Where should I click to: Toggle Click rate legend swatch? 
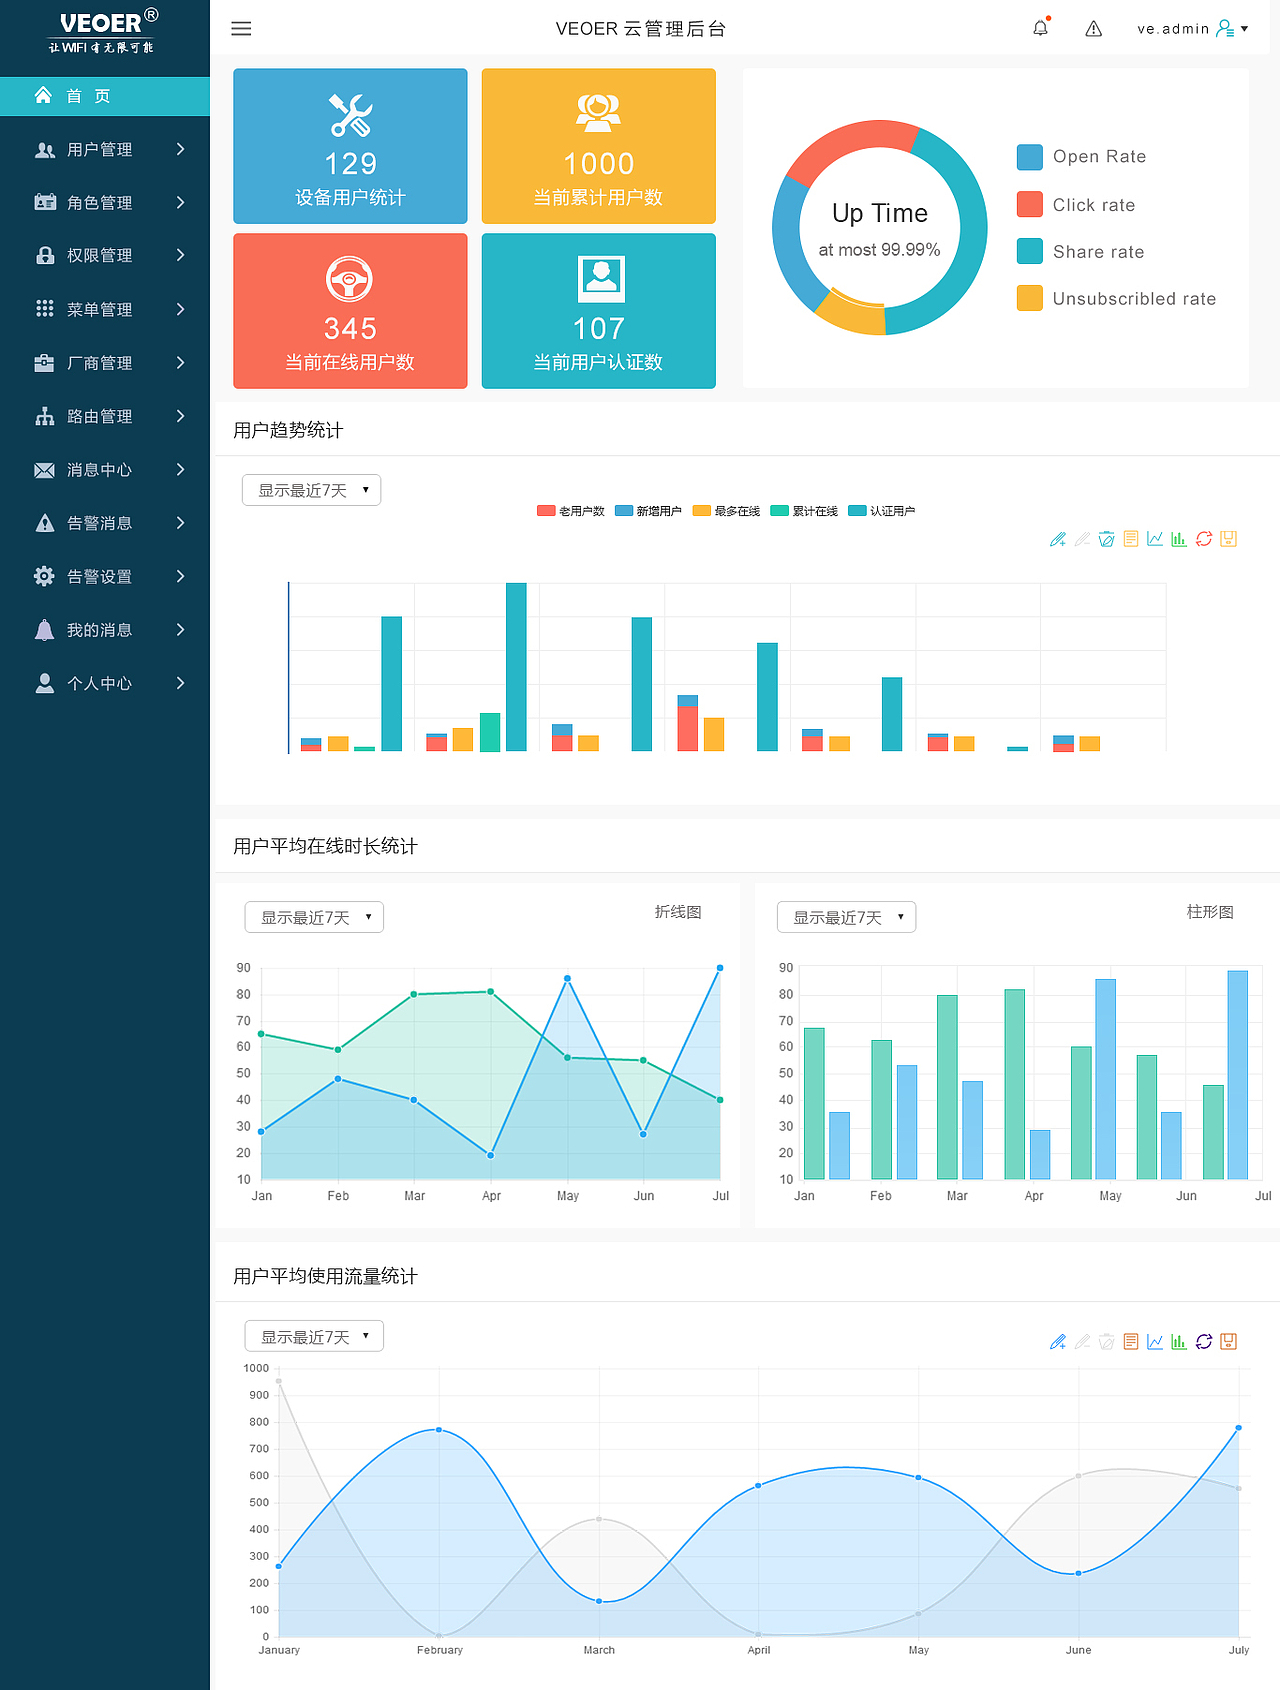1030,205
